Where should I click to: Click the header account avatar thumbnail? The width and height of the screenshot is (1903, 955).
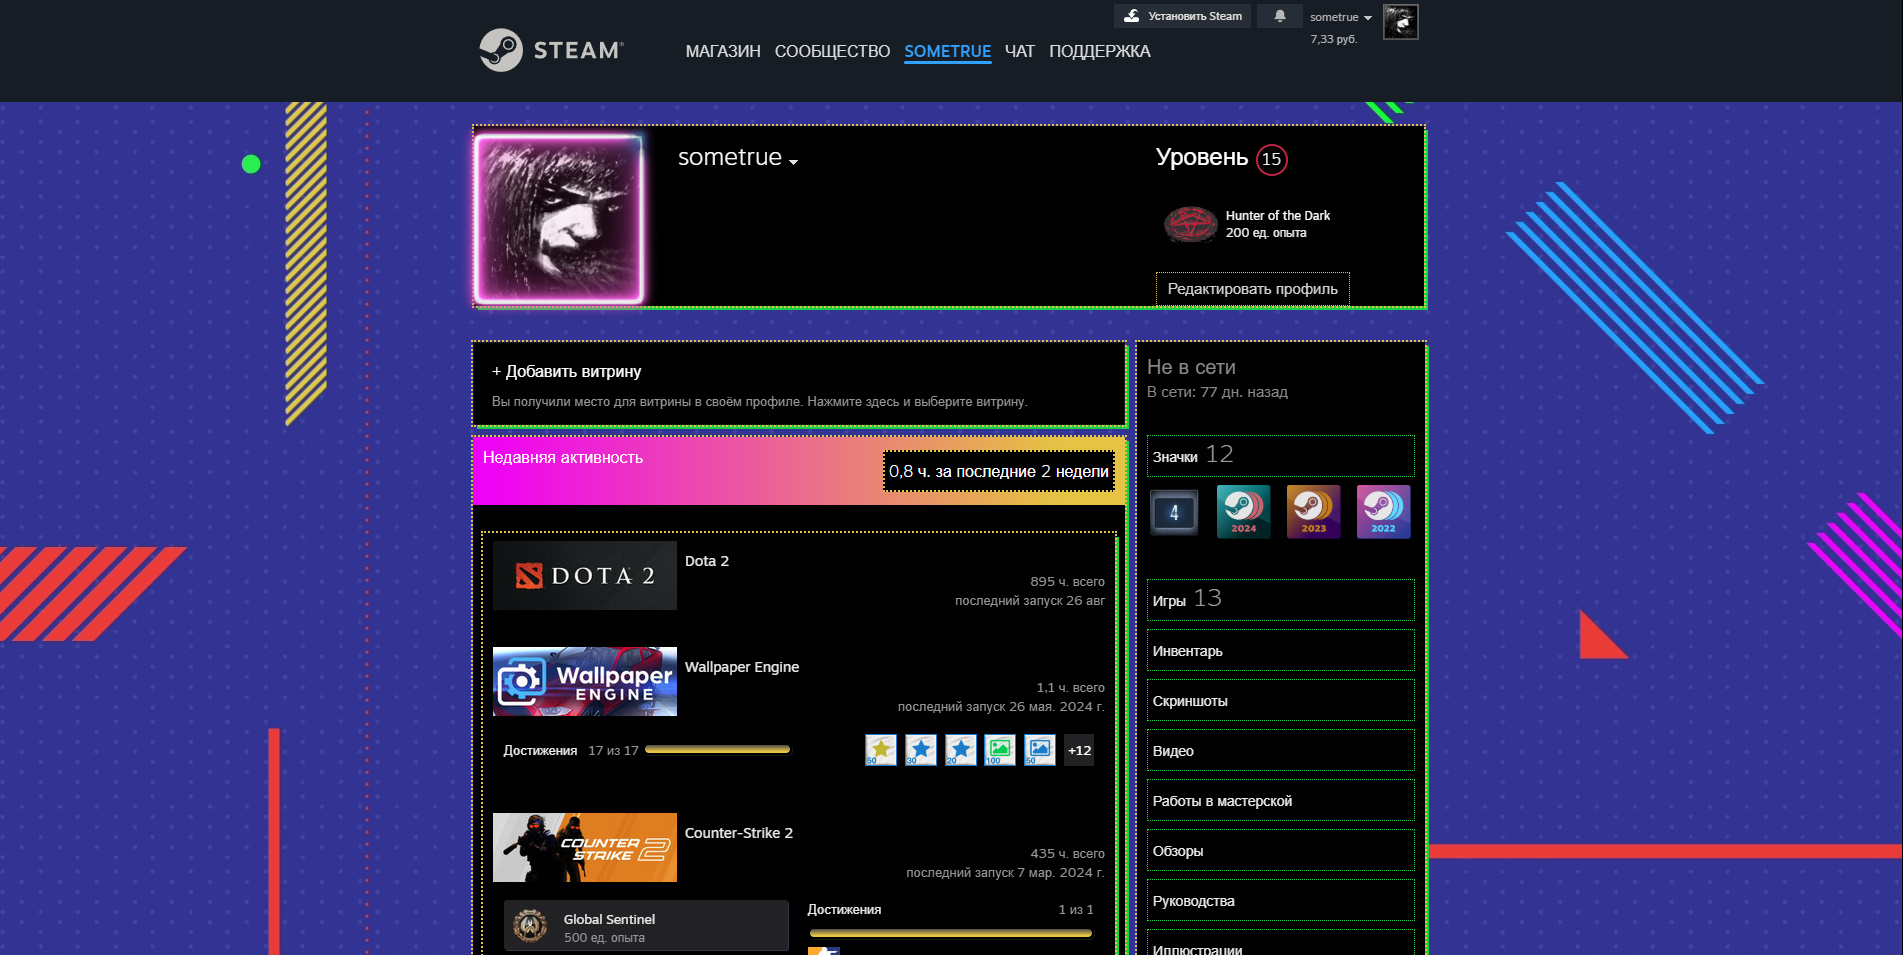click(x=1400, y=22)
